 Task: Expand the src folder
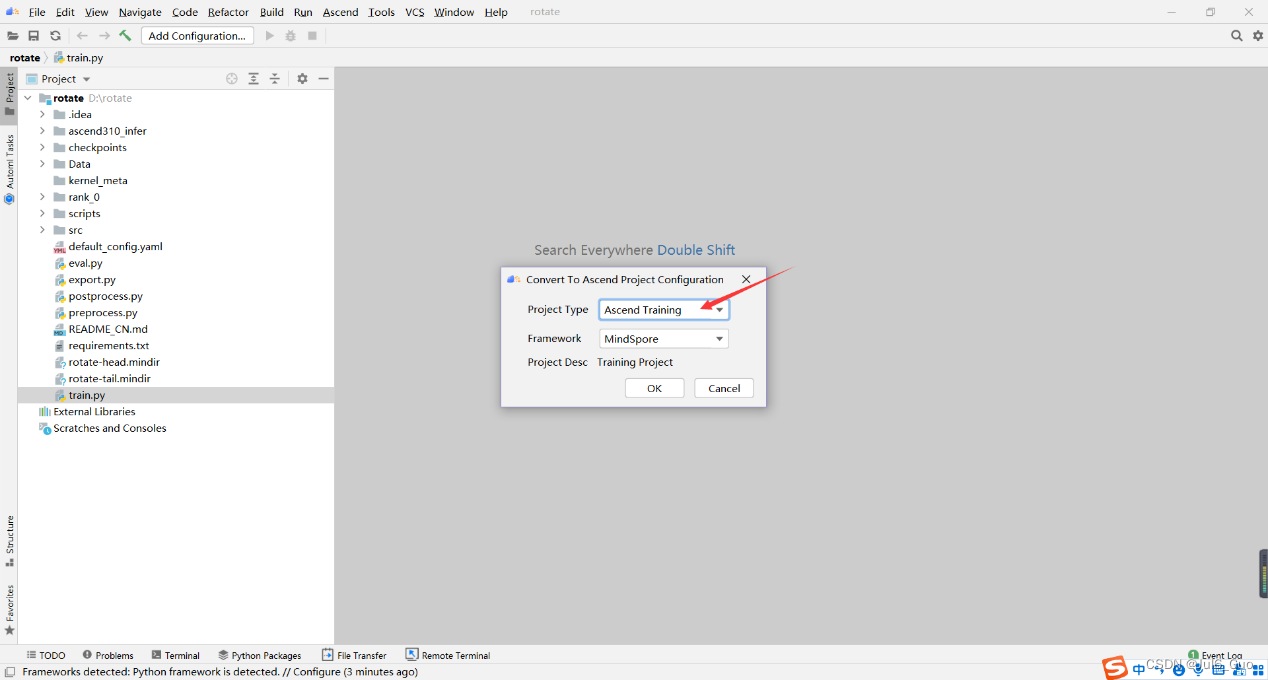pos(42,230)
